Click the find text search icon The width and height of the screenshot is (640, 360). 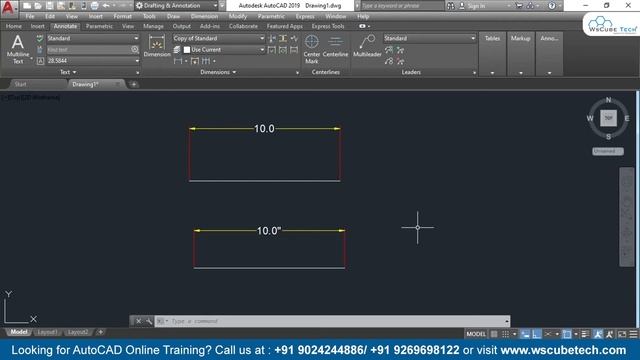pos(135,49)
